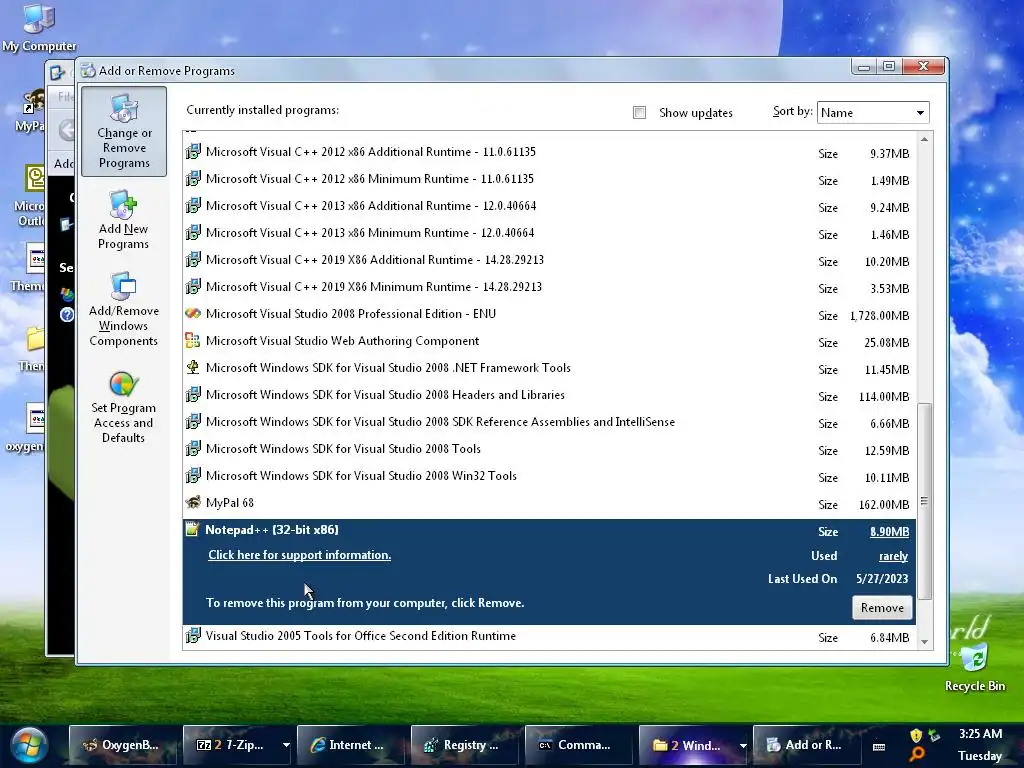Switch to Registry Editor taskbar button
The height and width of the screenshot is (768, 1024).
[x=465, y=745]
